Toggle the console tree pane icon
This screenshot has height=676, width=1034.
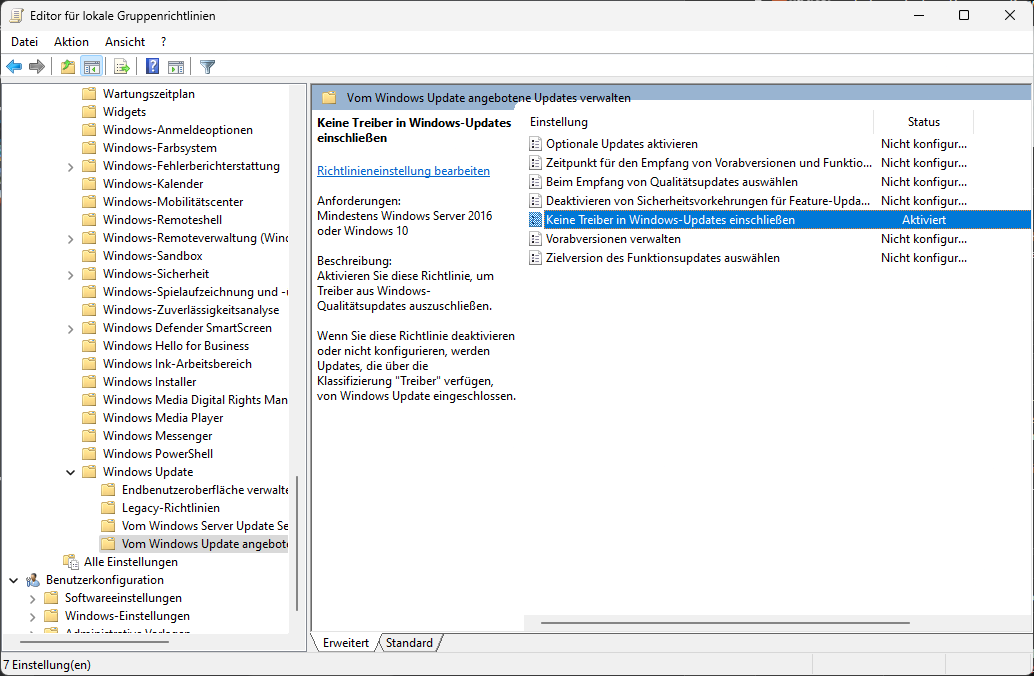click(x=92, y=67)
